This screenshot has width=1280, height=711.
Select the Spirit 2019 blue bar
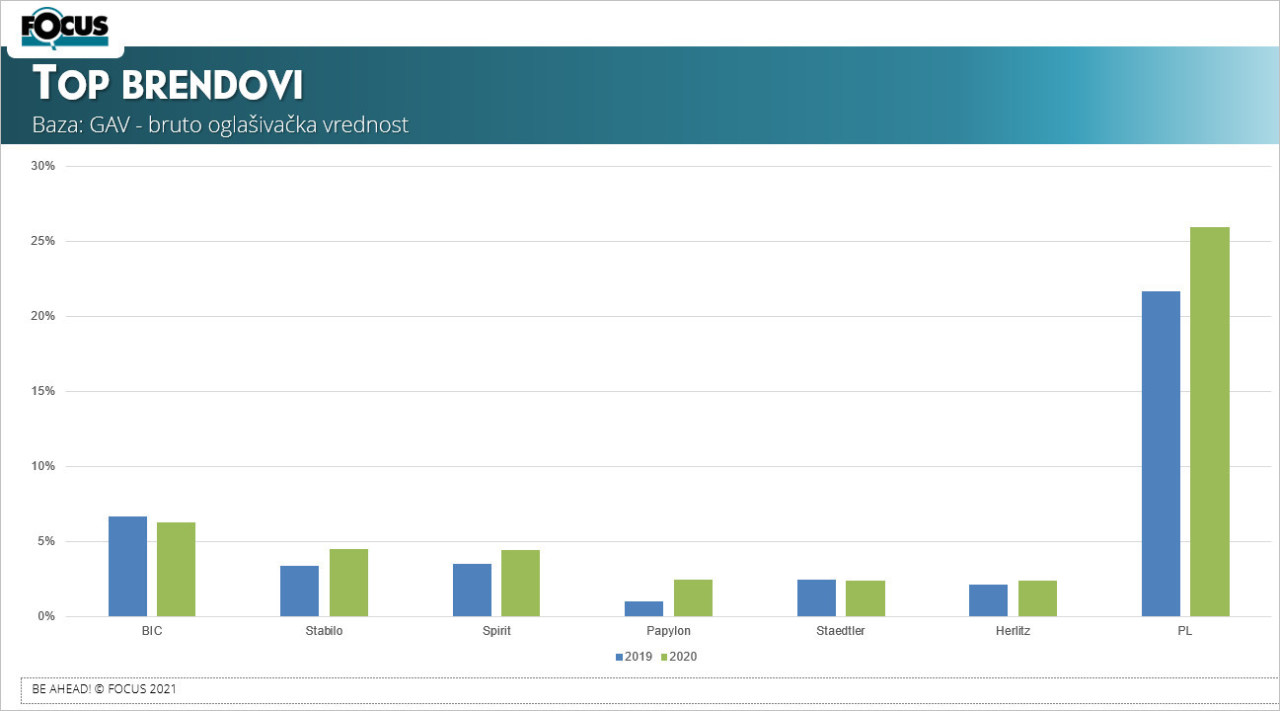coord(472,590)
